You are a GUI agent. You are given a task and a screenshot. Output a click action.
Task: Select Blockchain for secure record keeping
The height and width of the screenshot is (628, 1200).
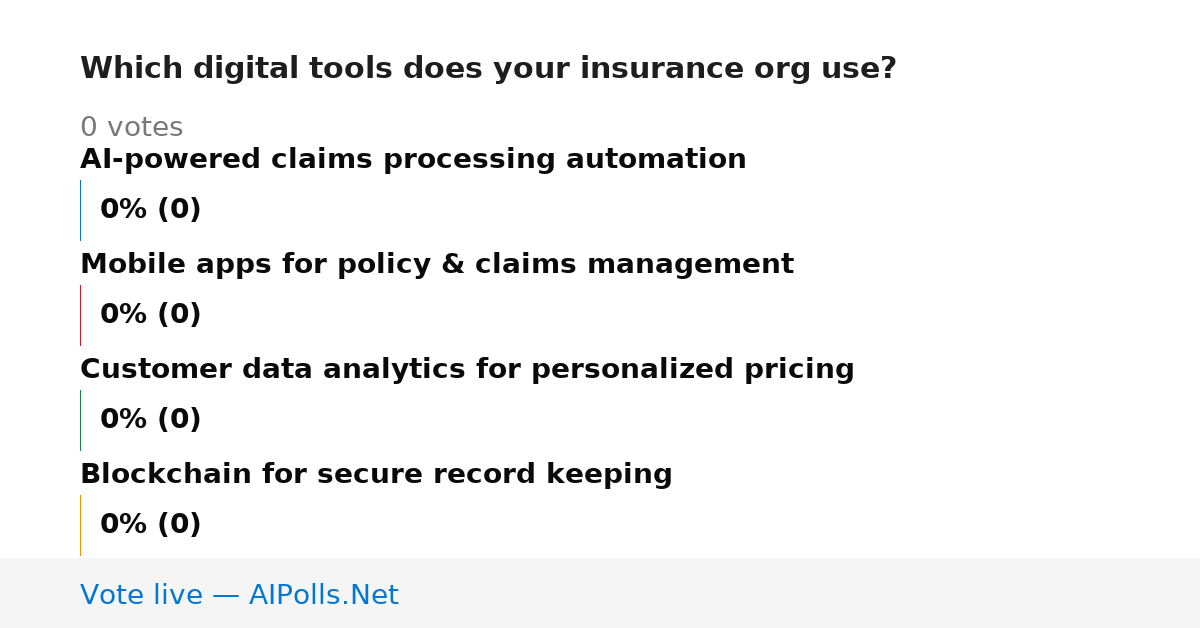pos(376,475)
